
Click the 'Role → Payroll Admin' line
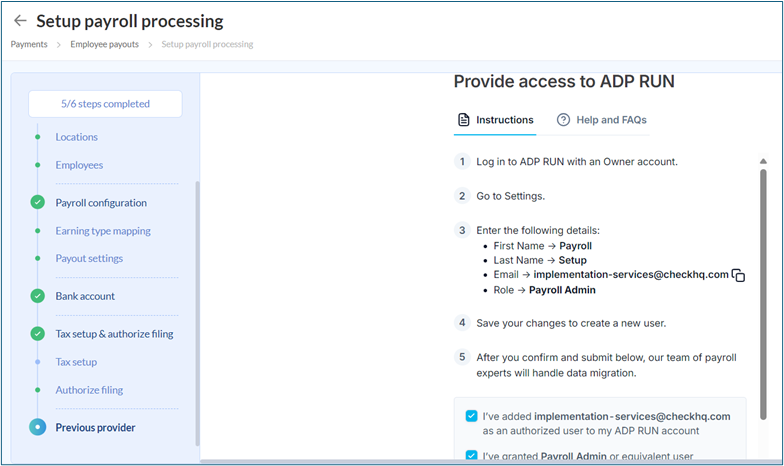tap(544, 290)
